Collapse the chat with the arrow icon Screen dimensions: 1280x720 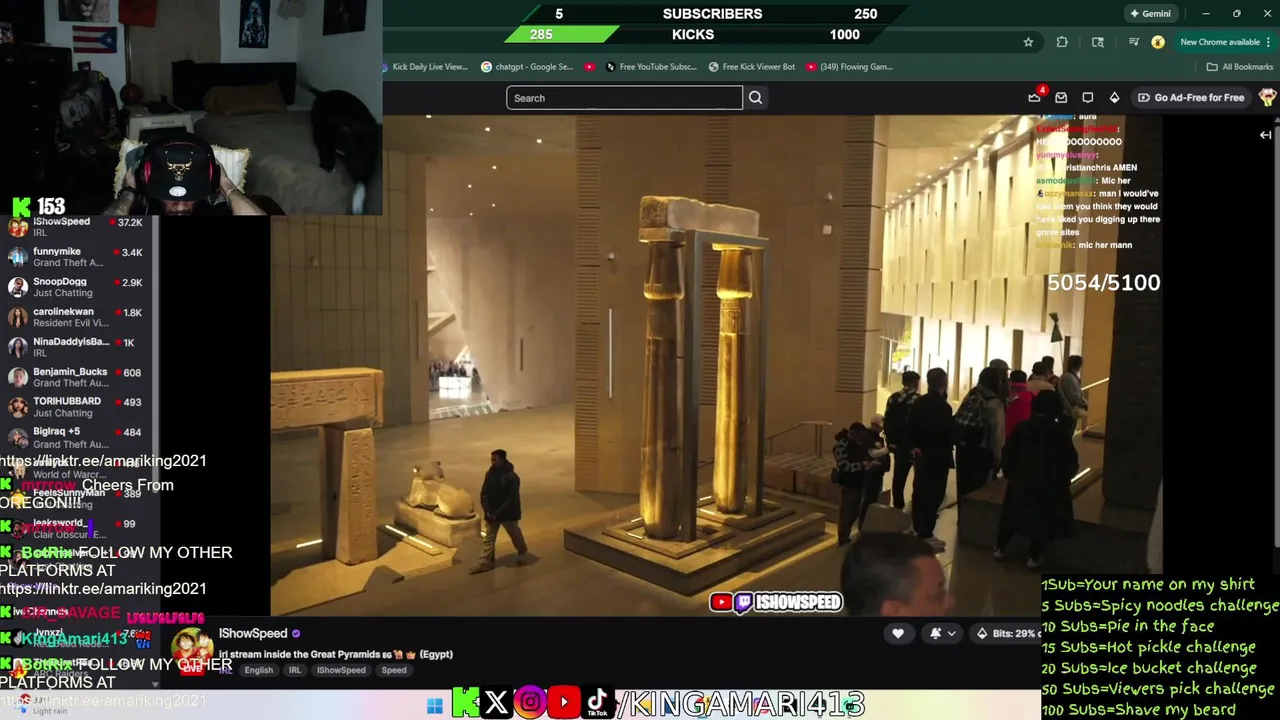pos(1265,135)
